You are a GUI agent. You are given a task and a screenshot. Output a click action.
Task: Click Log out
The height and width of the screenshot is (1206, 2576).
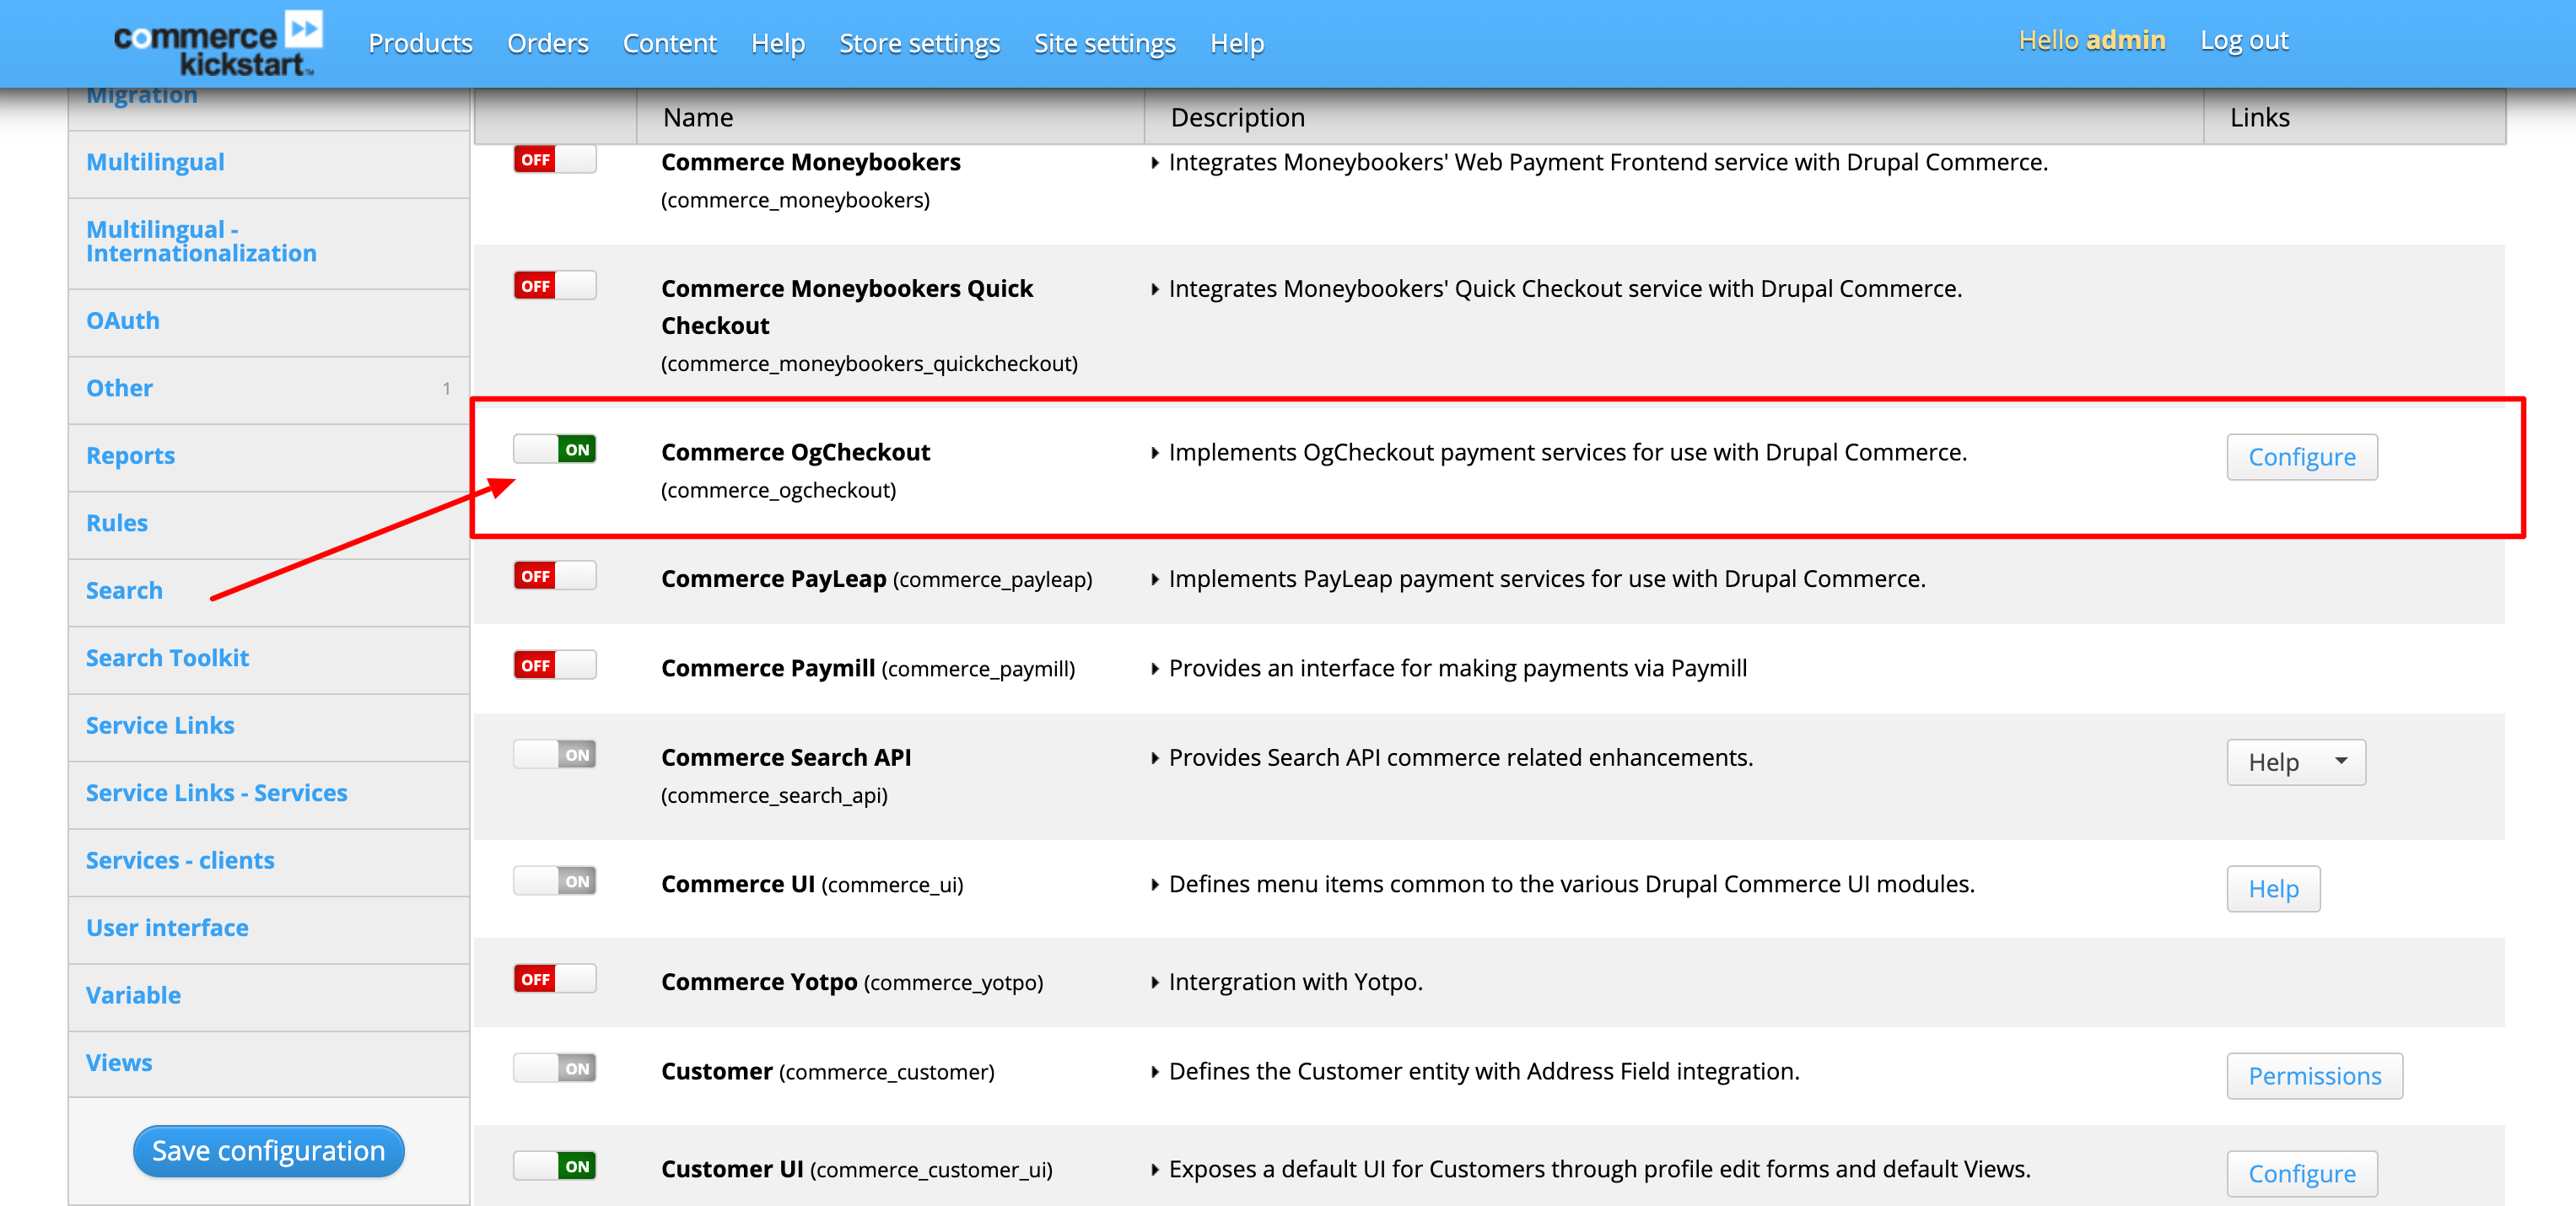(2245, 41)
